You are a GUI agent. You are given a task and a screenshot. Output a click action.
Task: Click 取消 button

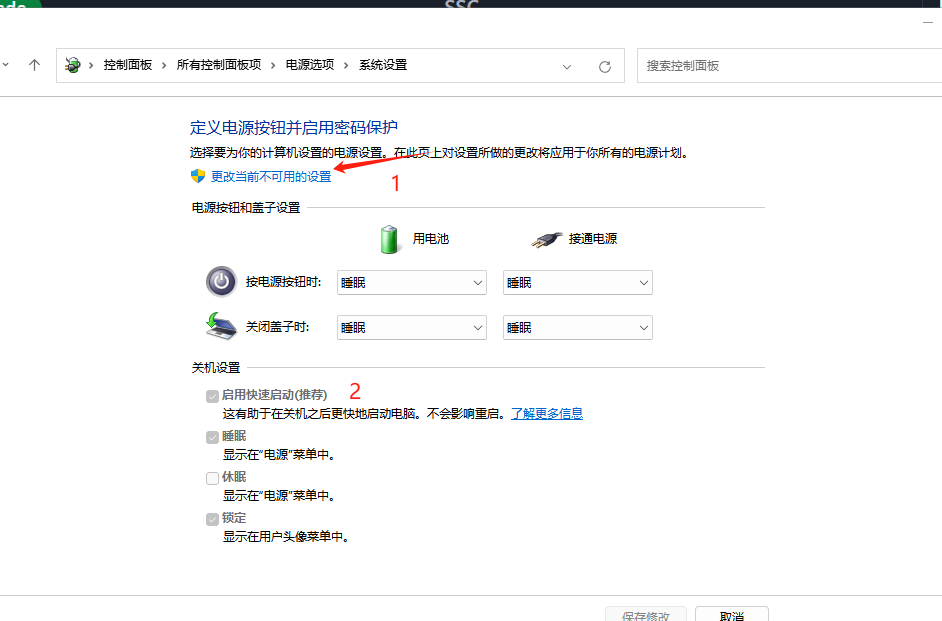point(732,614)
